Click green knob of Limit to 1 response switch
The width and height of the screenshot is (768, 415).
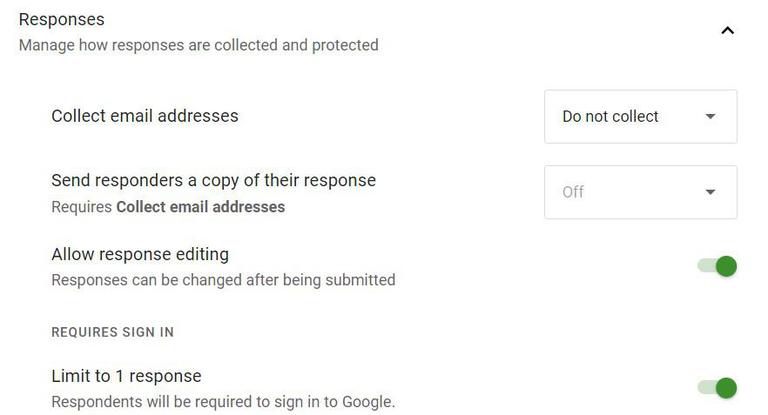pyautogui.click(x=727, y=388)
